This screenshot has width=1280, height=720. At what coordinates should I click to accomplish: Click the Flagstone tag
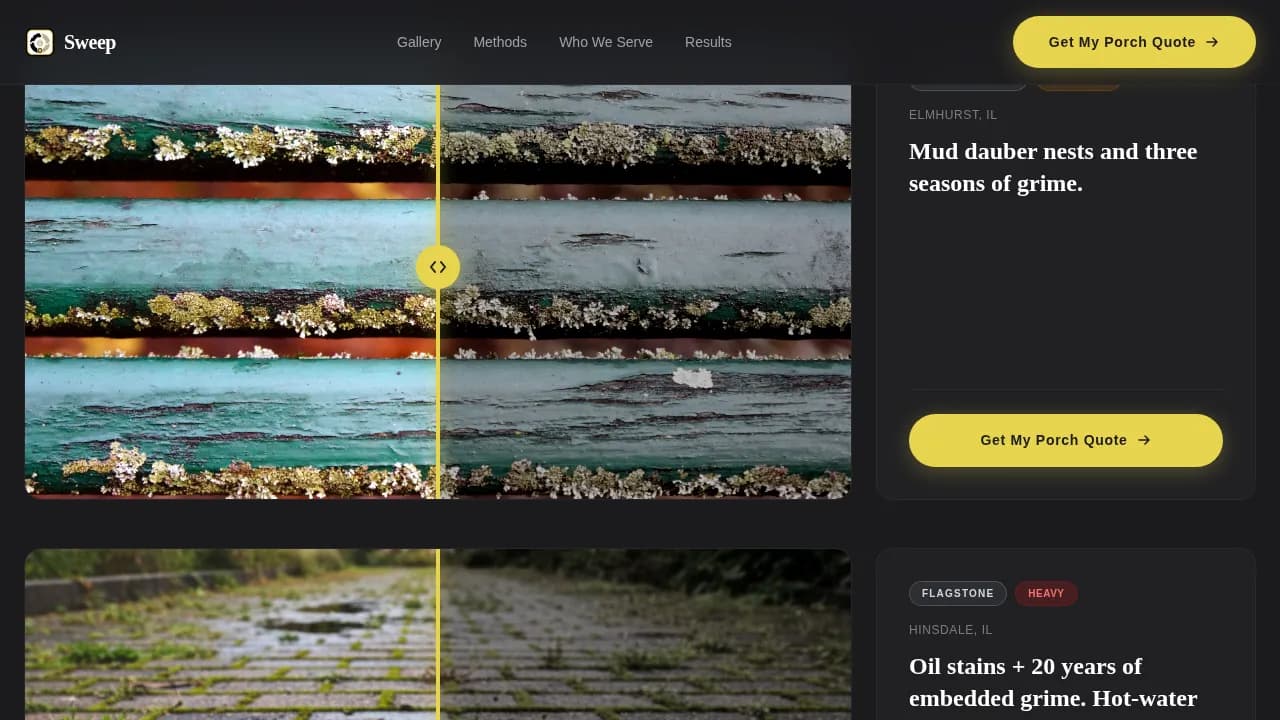tap(958, 593)
